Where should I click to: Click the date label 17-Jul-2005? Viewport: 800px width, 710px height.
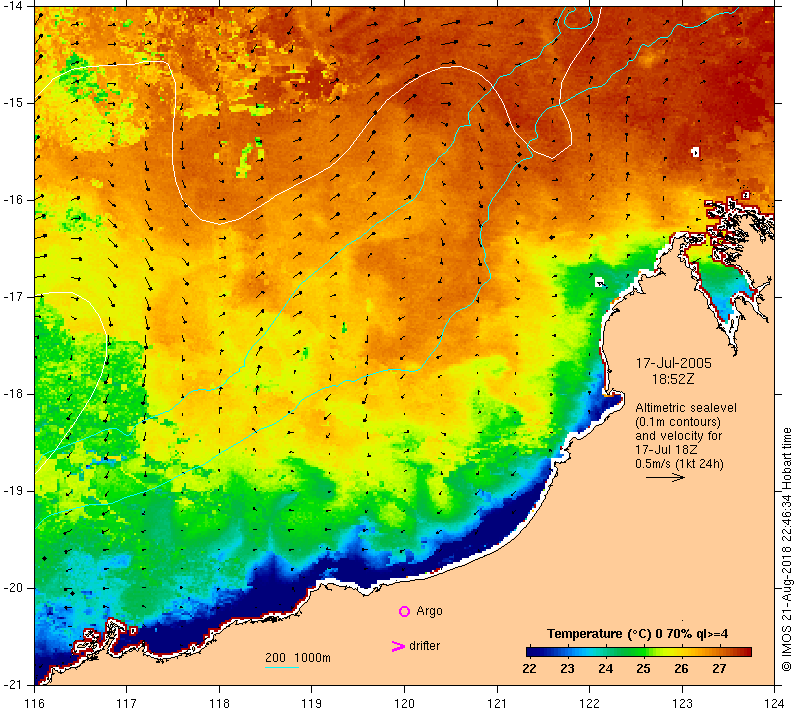click(x=673, y=363)
